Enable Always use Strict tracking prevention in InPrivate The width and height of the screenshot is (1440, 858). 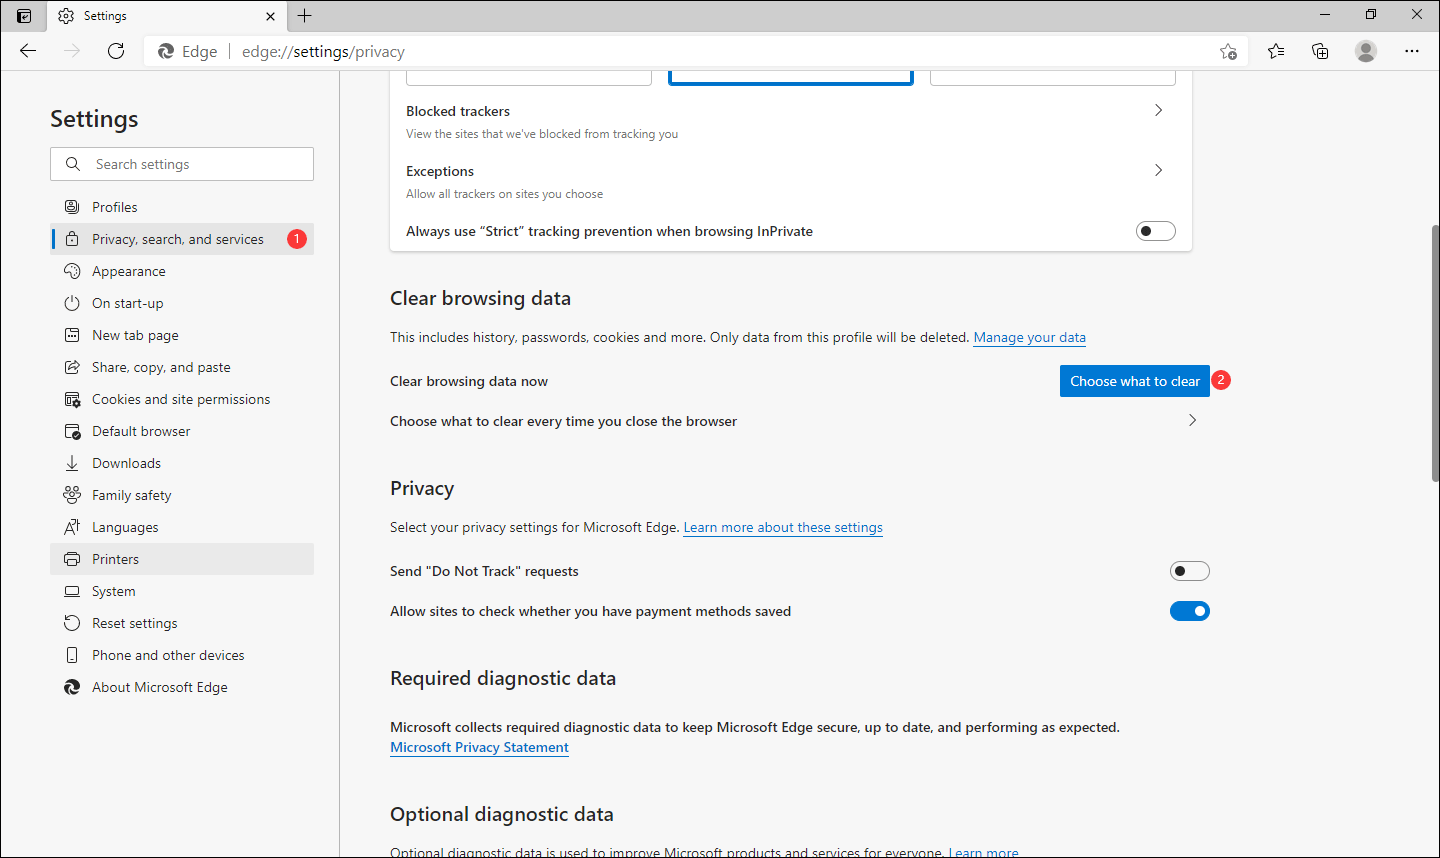(x=1155, y=230)
